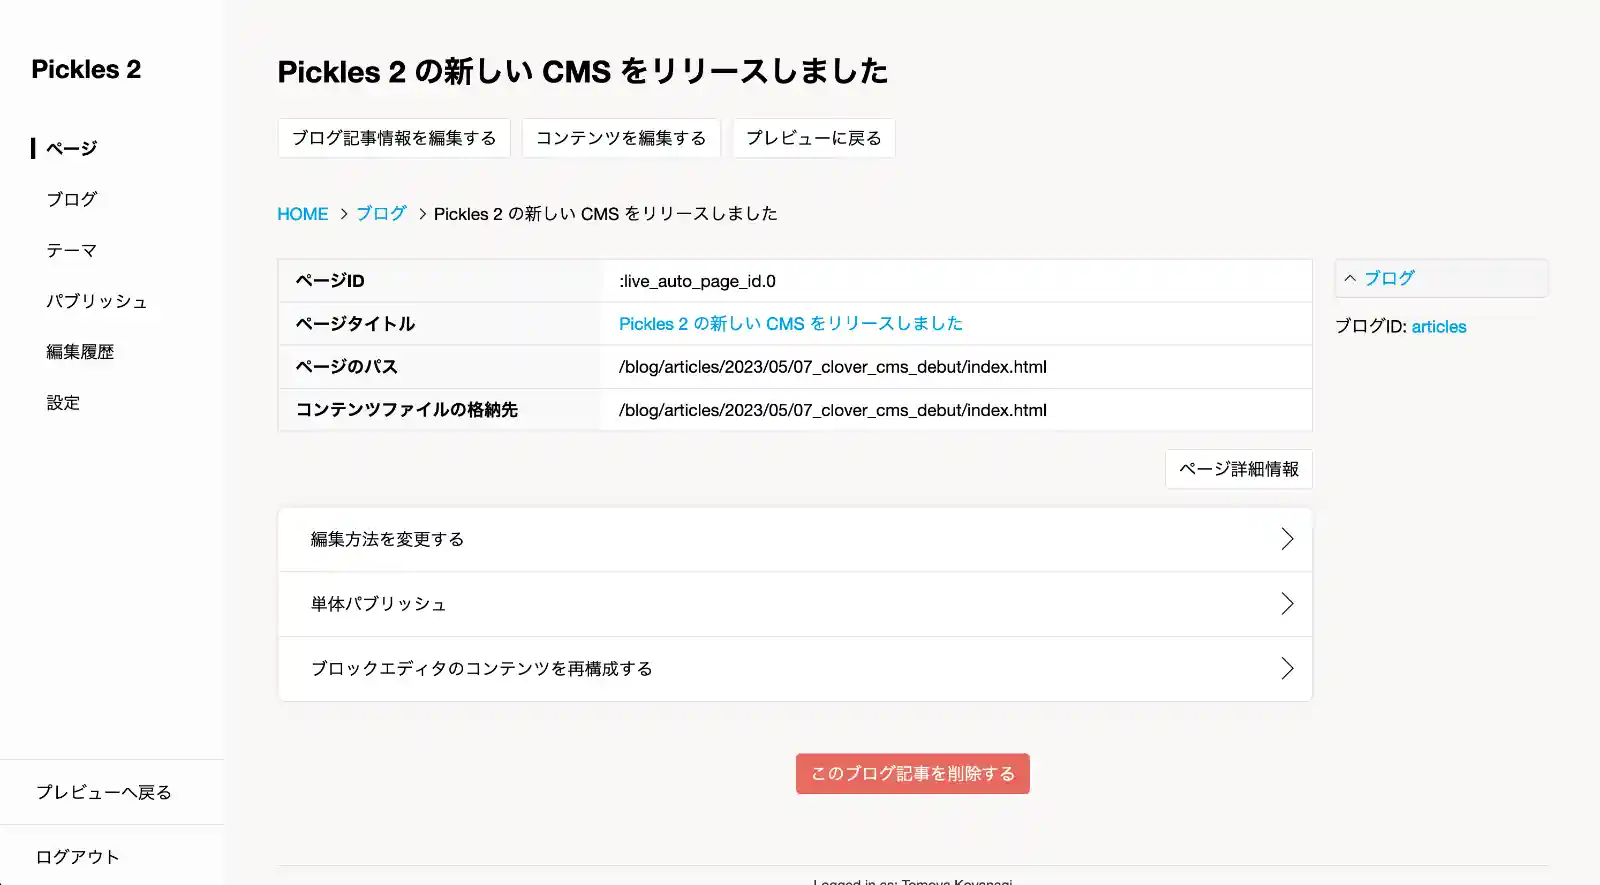Click the ページ詳細情報 button
This screenshot has height=885, width=1600.
tap(1239, 469)
